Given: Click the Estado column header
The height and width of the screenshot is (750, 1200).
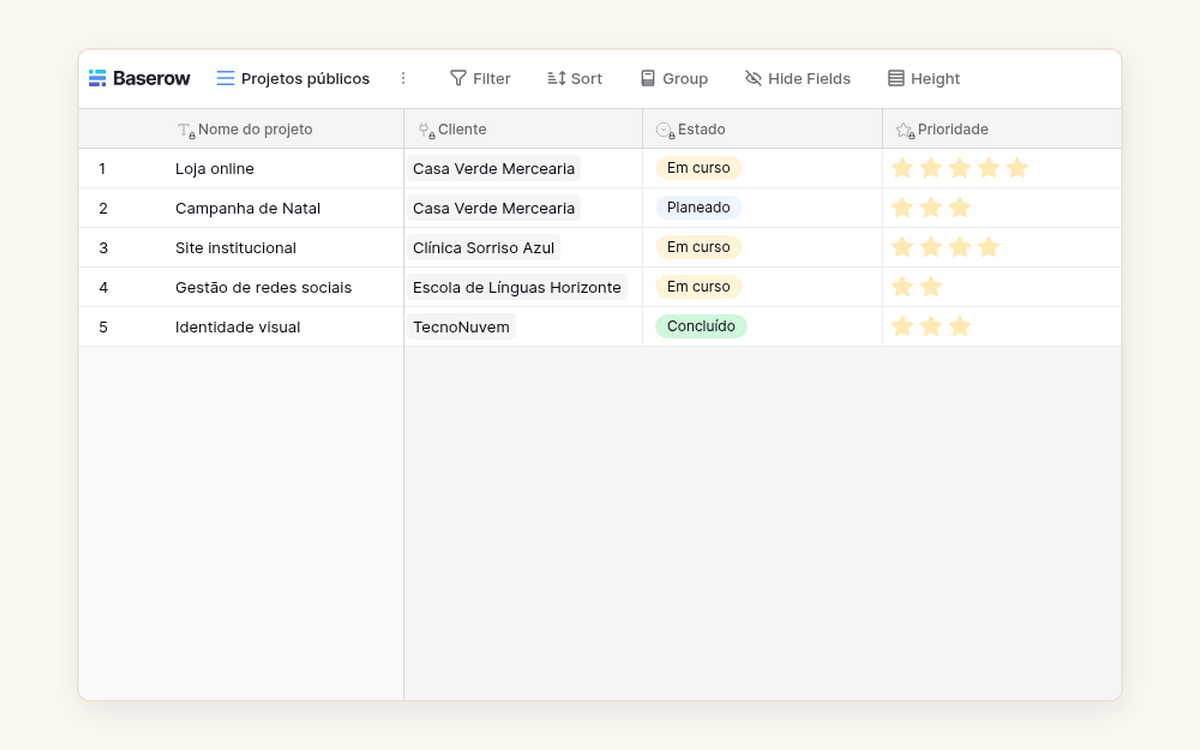Looking at the screenshot, I should click(762, 129).
